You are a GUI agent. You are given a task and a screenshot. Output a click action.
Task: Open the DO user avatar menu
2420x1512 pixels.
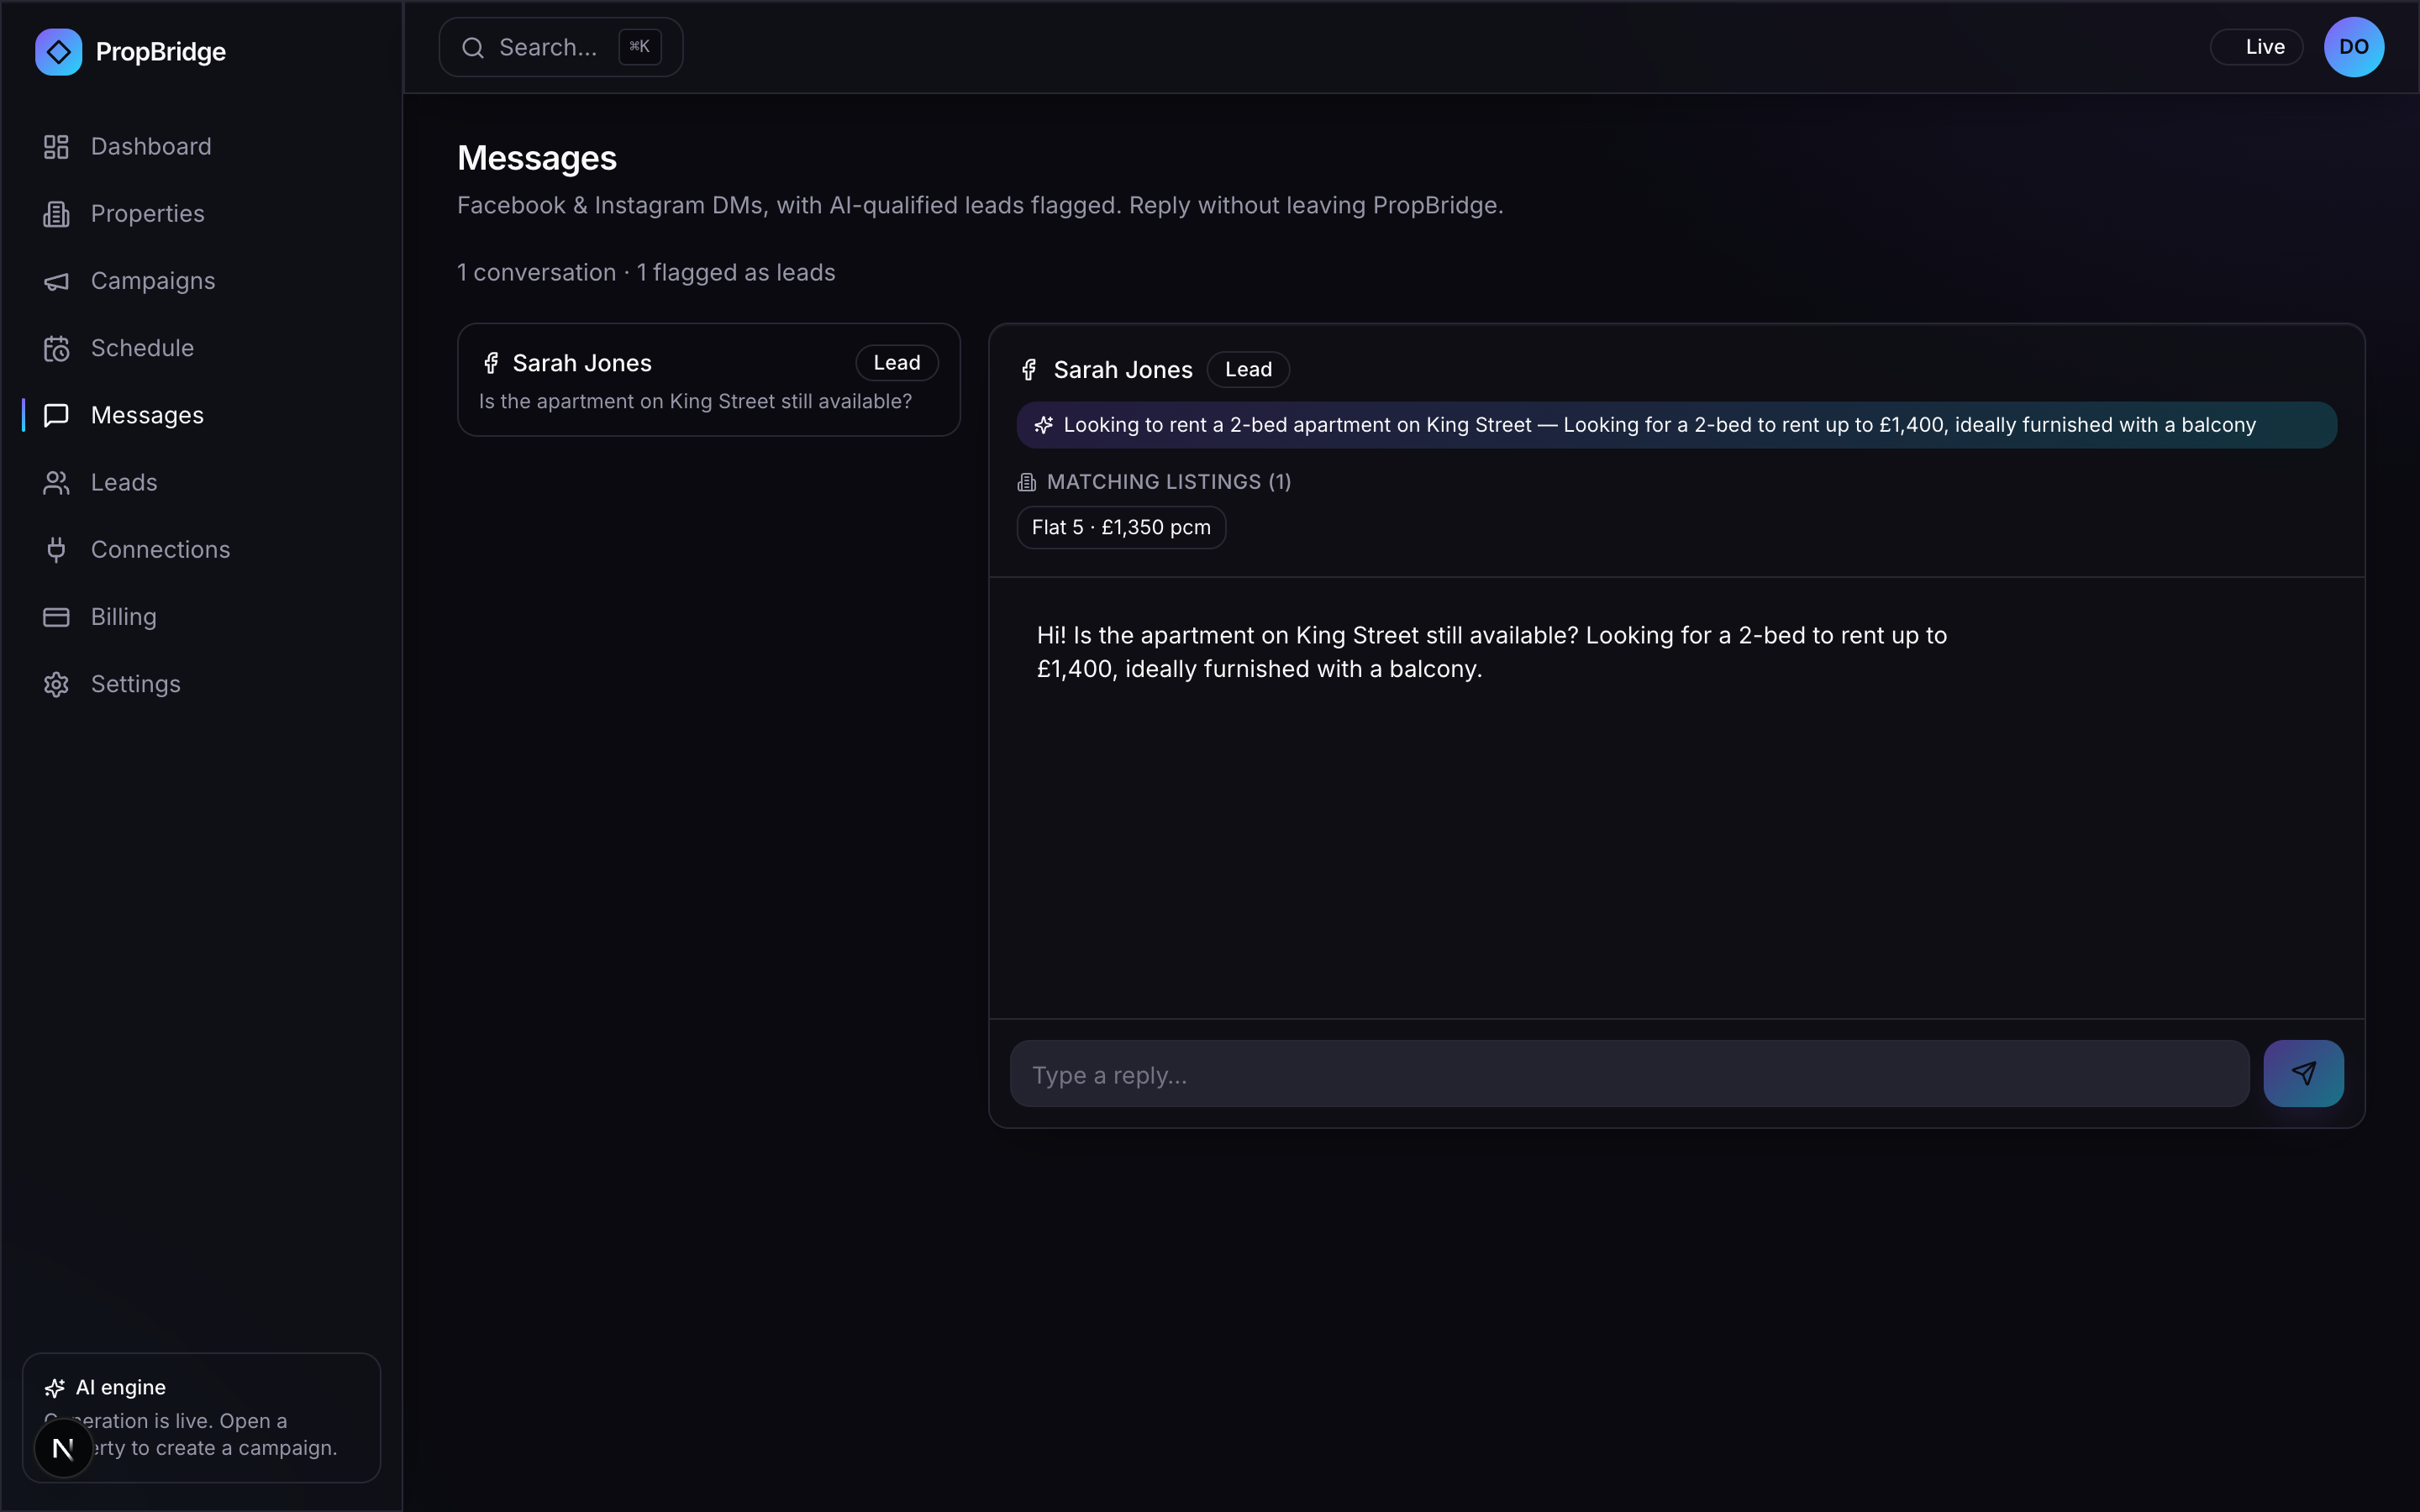click(x=2353, y=47)
